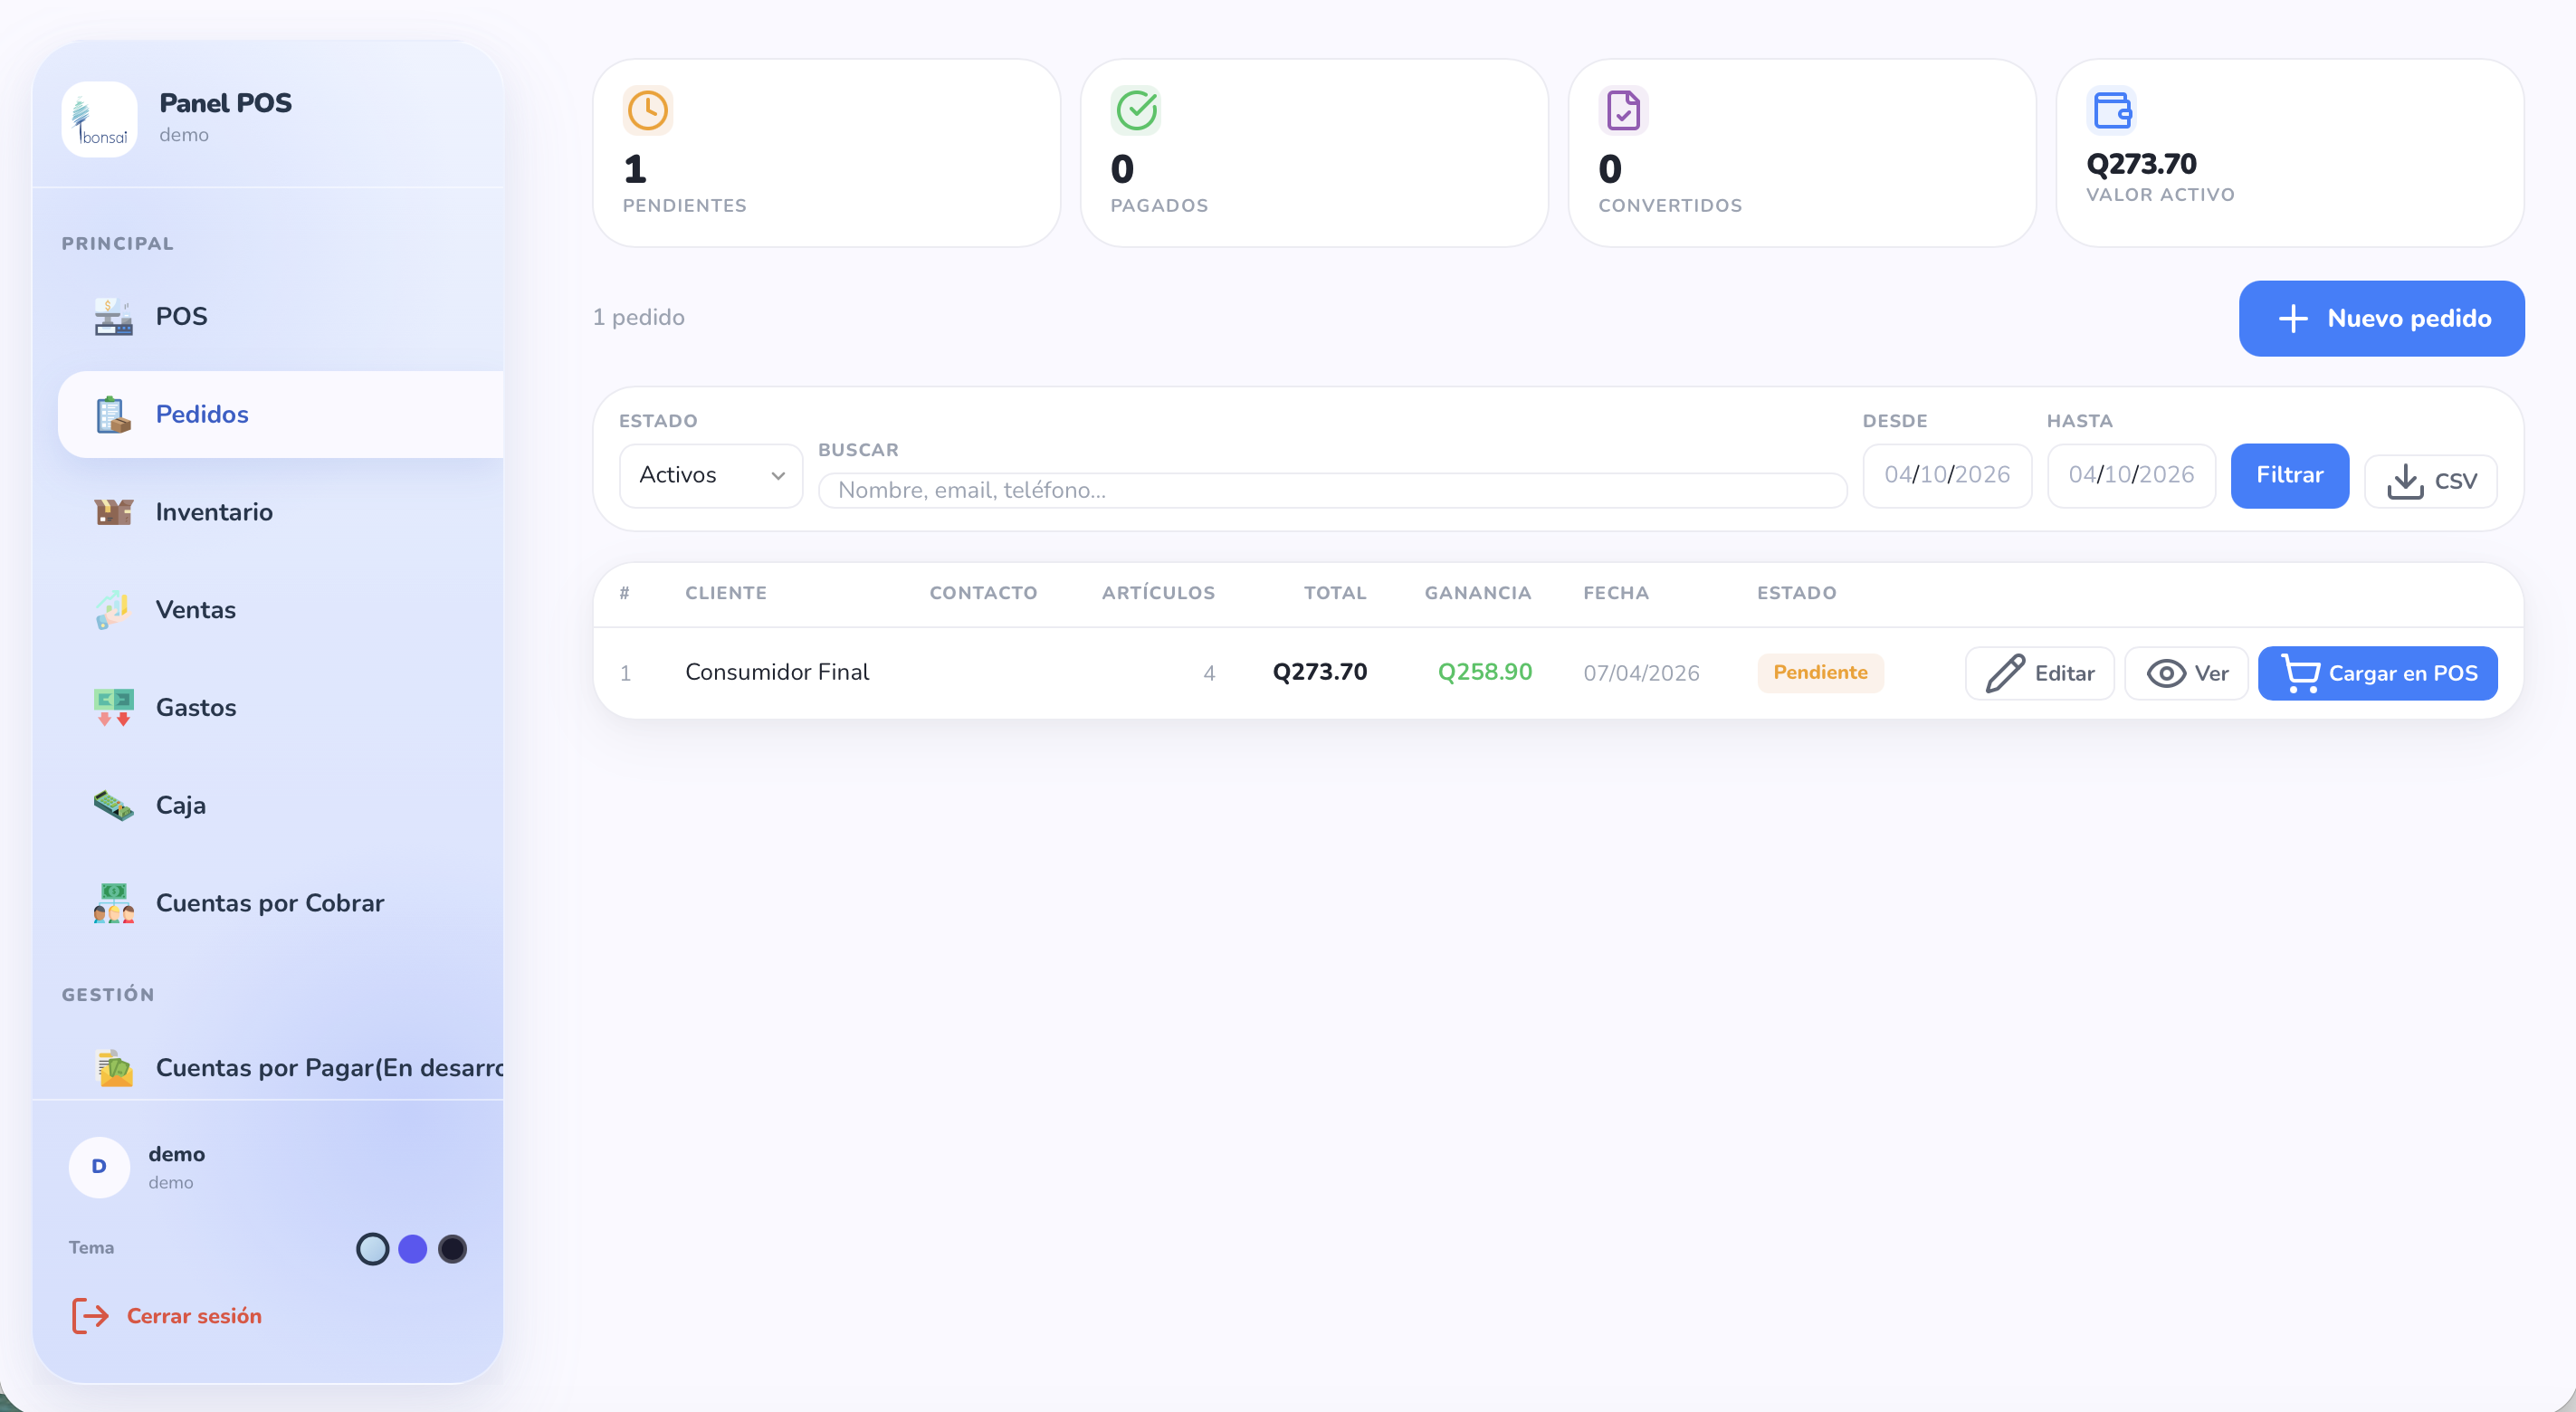Click the Gastos money arrows icon
Viewport: 2576px width, 1412px height.
click(x=113, y=707)
